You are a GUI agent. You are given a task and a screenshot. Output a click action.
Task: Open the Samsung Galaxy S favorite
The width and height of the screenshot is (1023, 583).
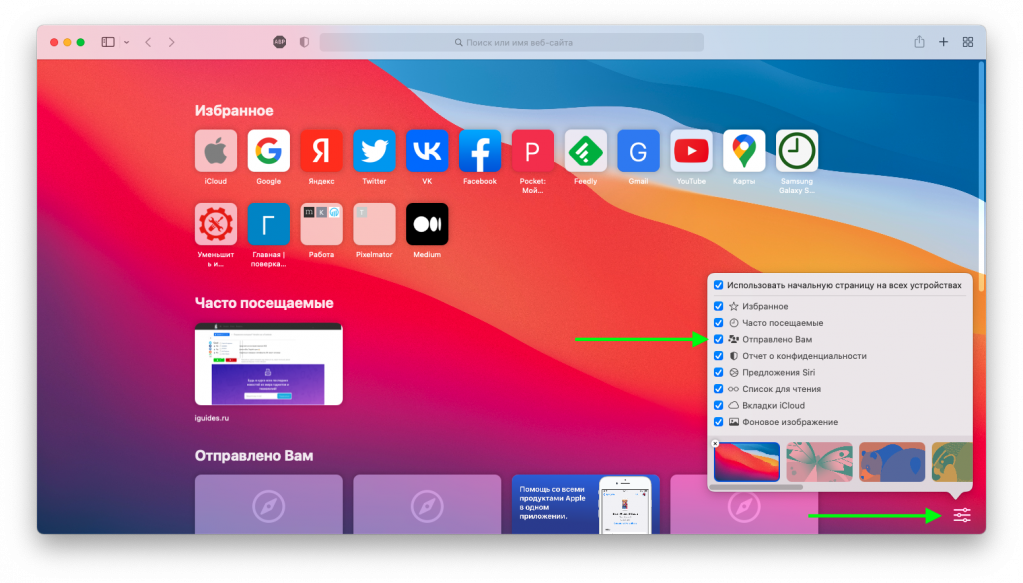pyautogui.click(x=797, y=151)
